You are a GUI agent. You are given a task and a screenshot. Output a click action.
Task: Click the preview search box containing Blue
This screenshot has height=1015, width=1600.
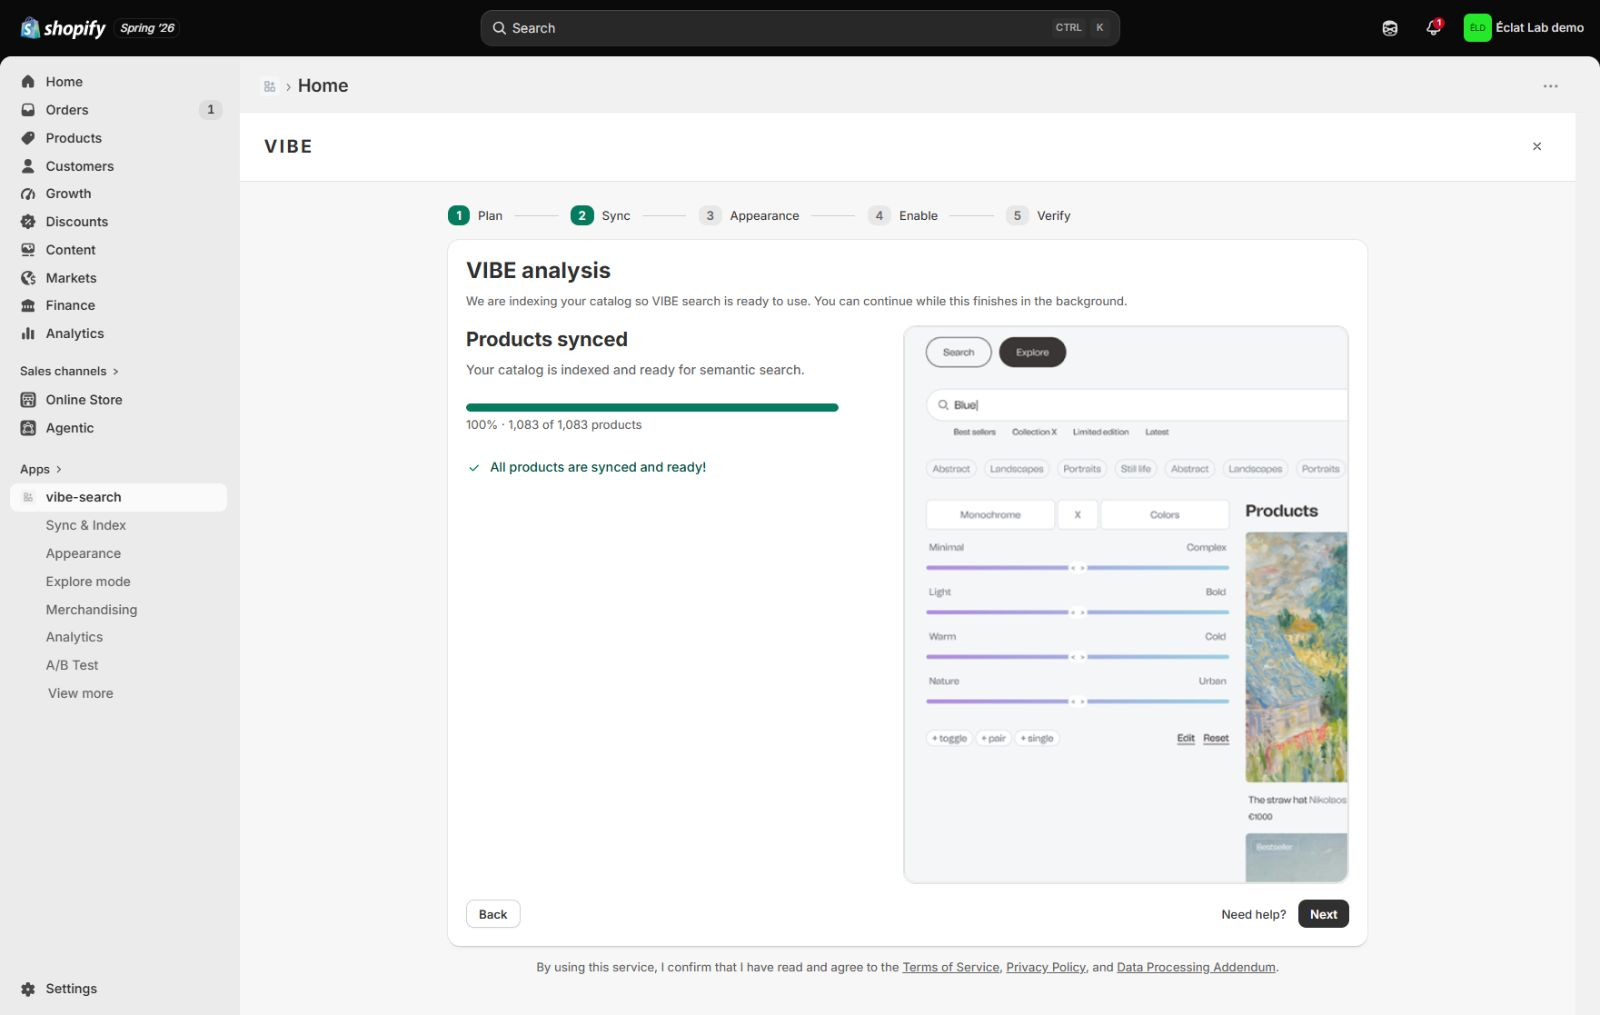(x=1137, y=405)
